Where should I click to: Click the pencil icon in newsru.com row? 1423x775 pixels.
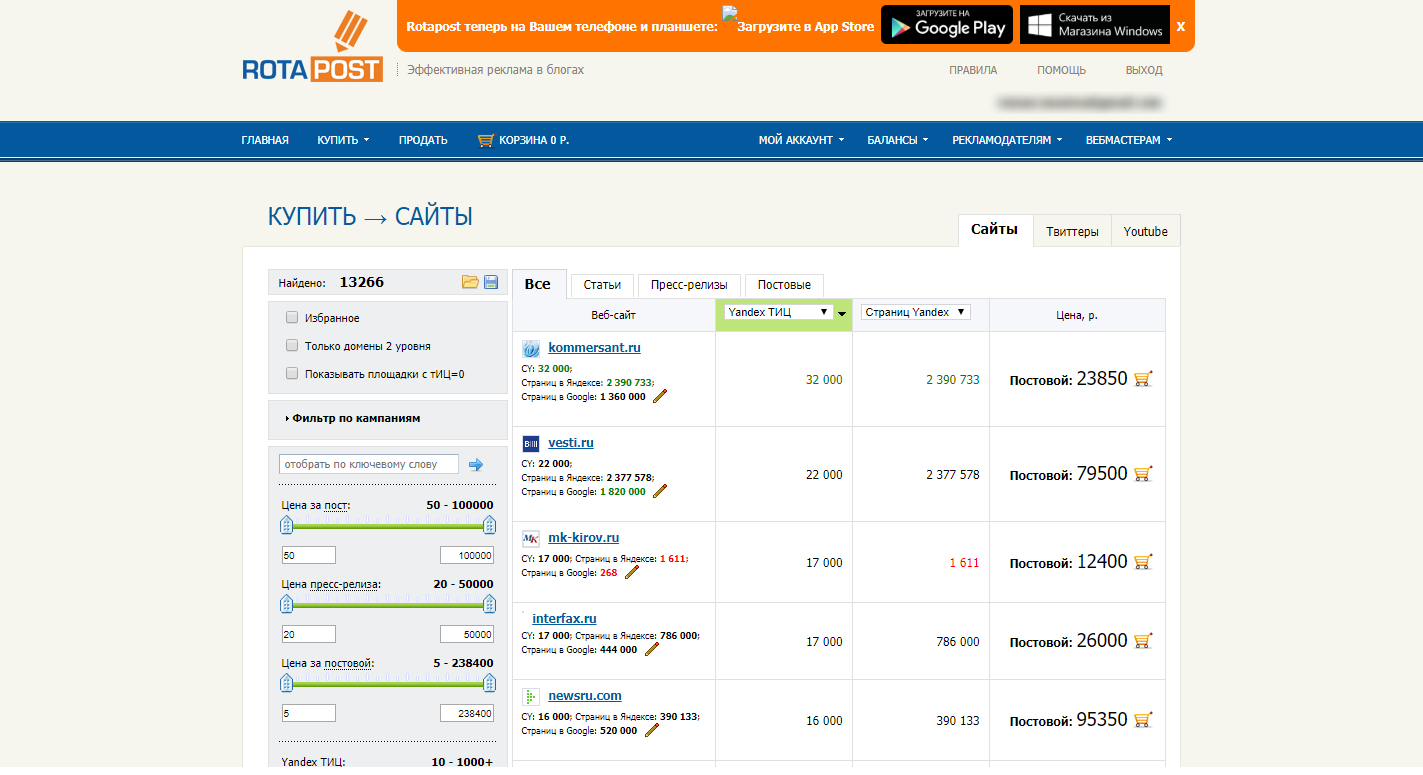pos(652,731)
